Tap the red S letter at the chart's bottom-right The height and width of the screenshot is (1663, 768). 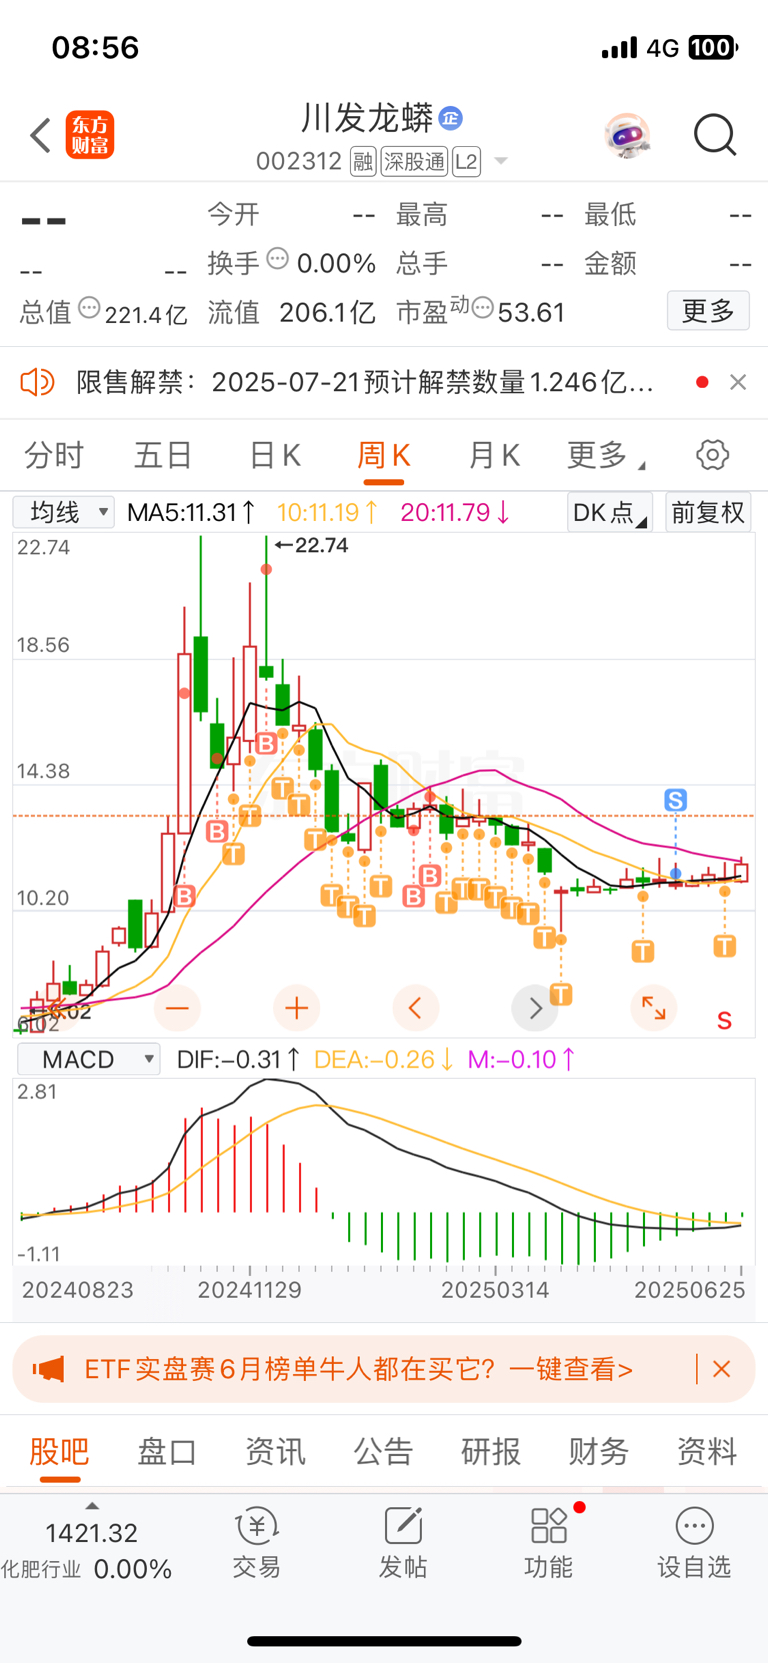725,1021
